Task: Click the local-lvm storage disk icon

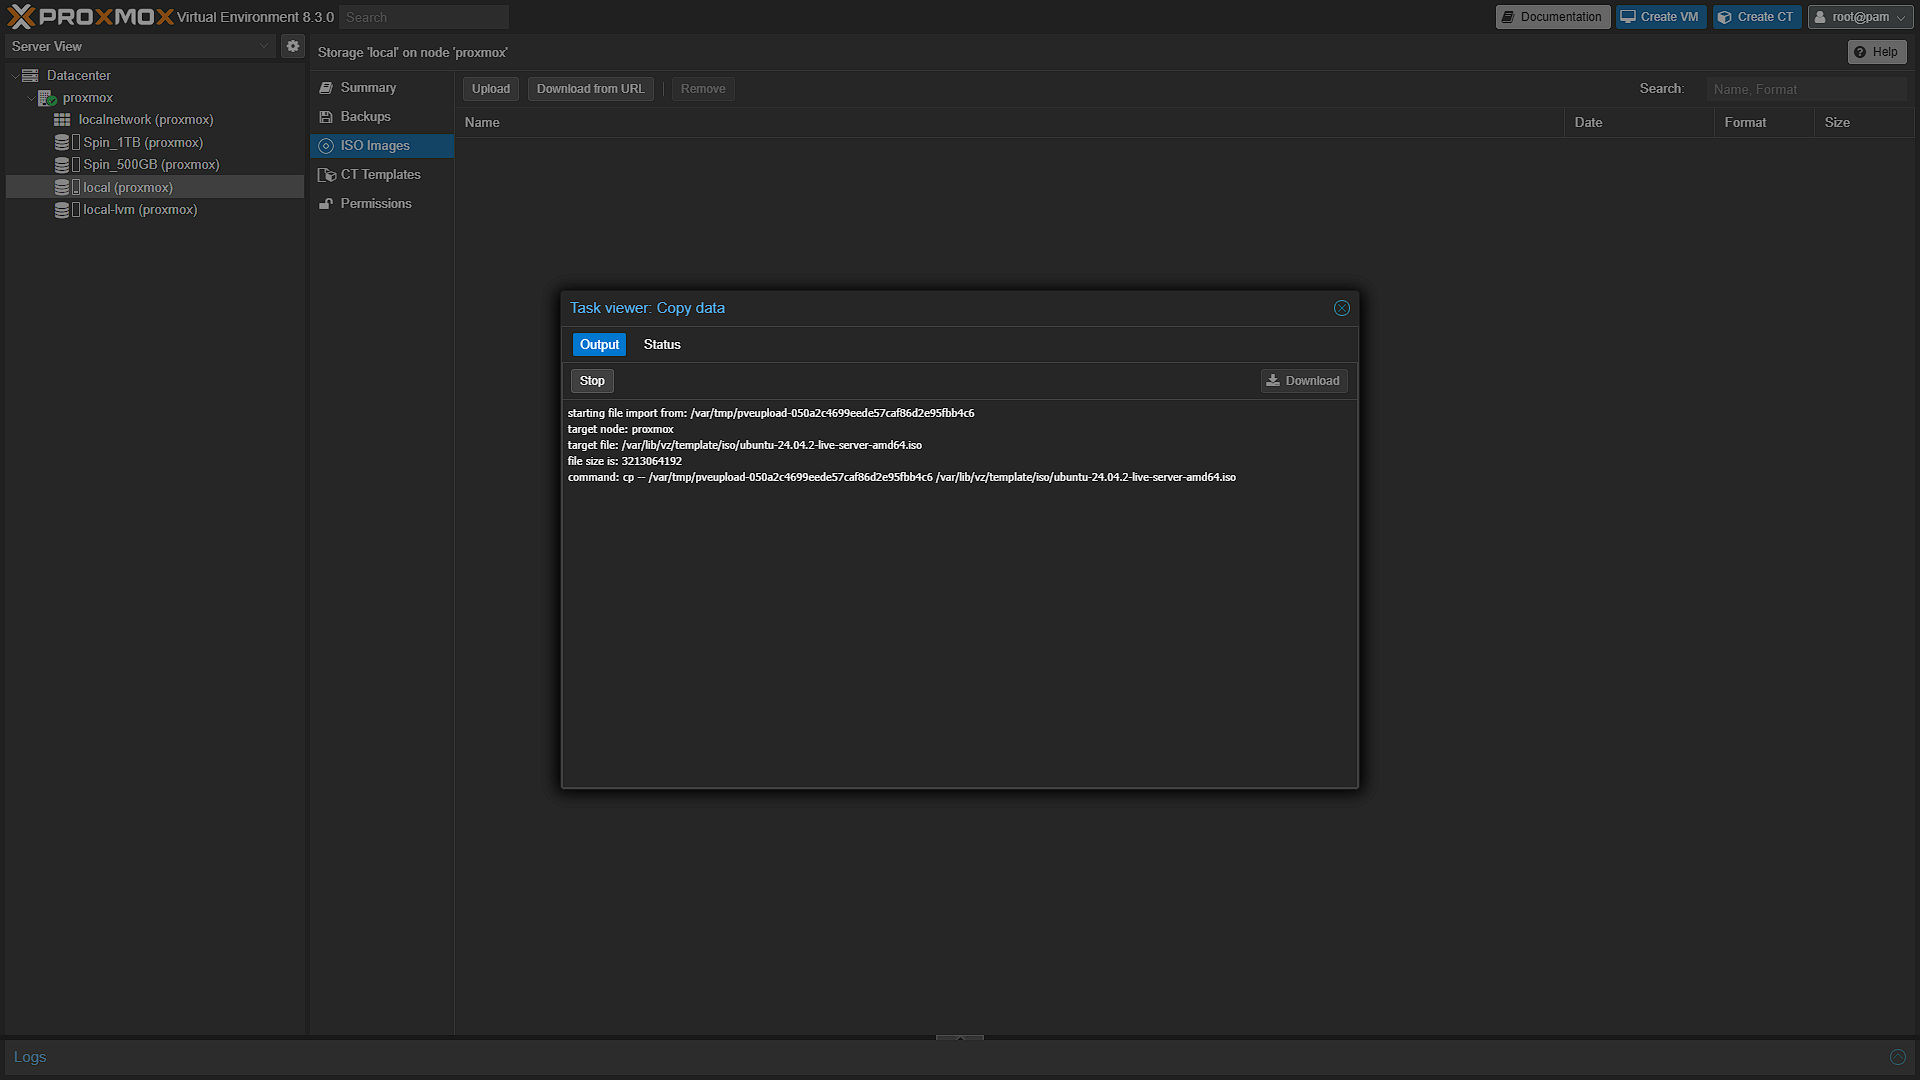Action: click(62, 210)
